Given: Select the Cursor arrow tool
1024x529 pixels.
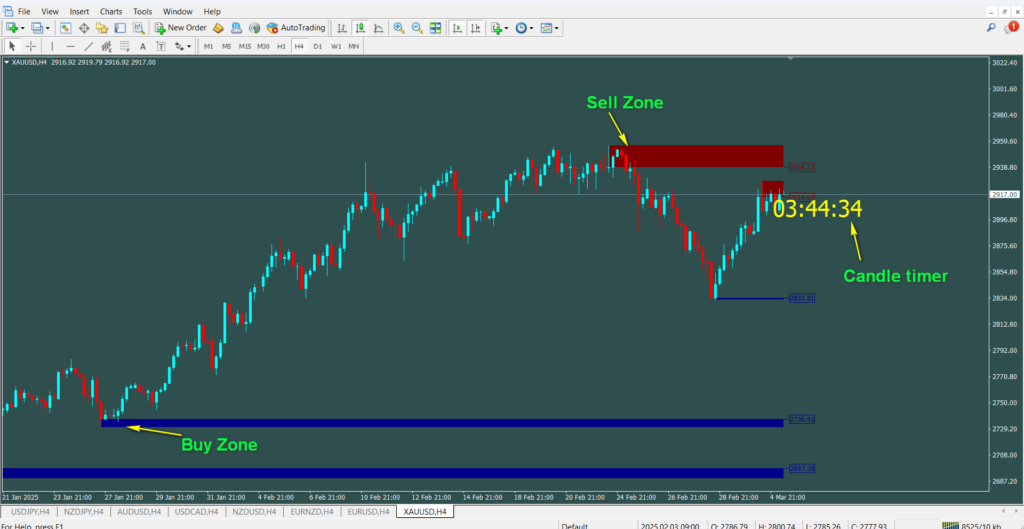Looking at the screenshot, I should tap(12, 46).
